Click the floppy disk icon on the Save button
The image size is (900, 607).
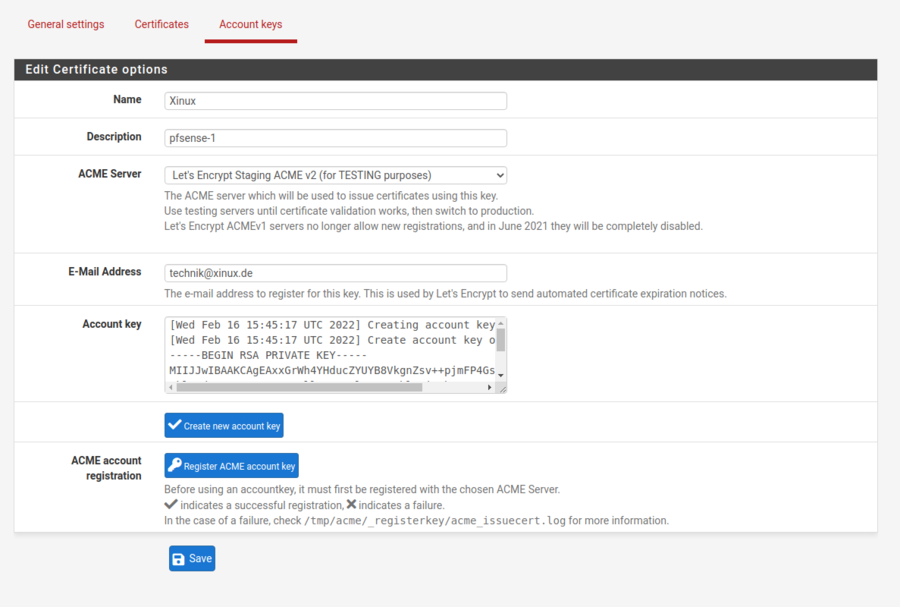tap(180, 558)
